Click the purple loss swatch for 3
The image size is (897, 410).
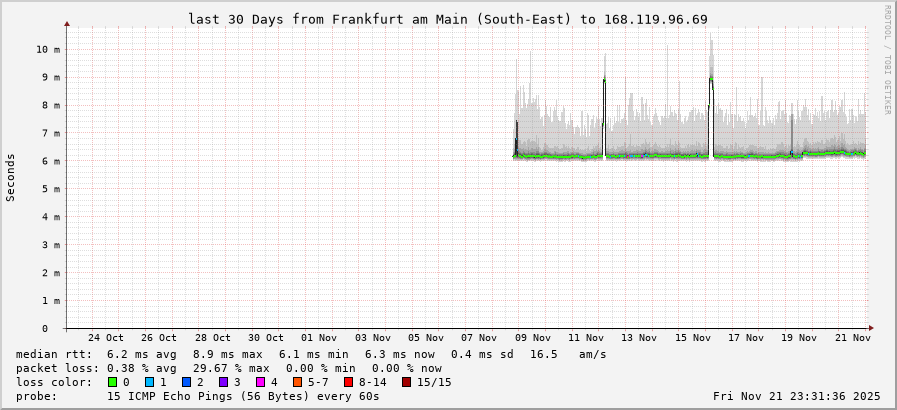223,382
